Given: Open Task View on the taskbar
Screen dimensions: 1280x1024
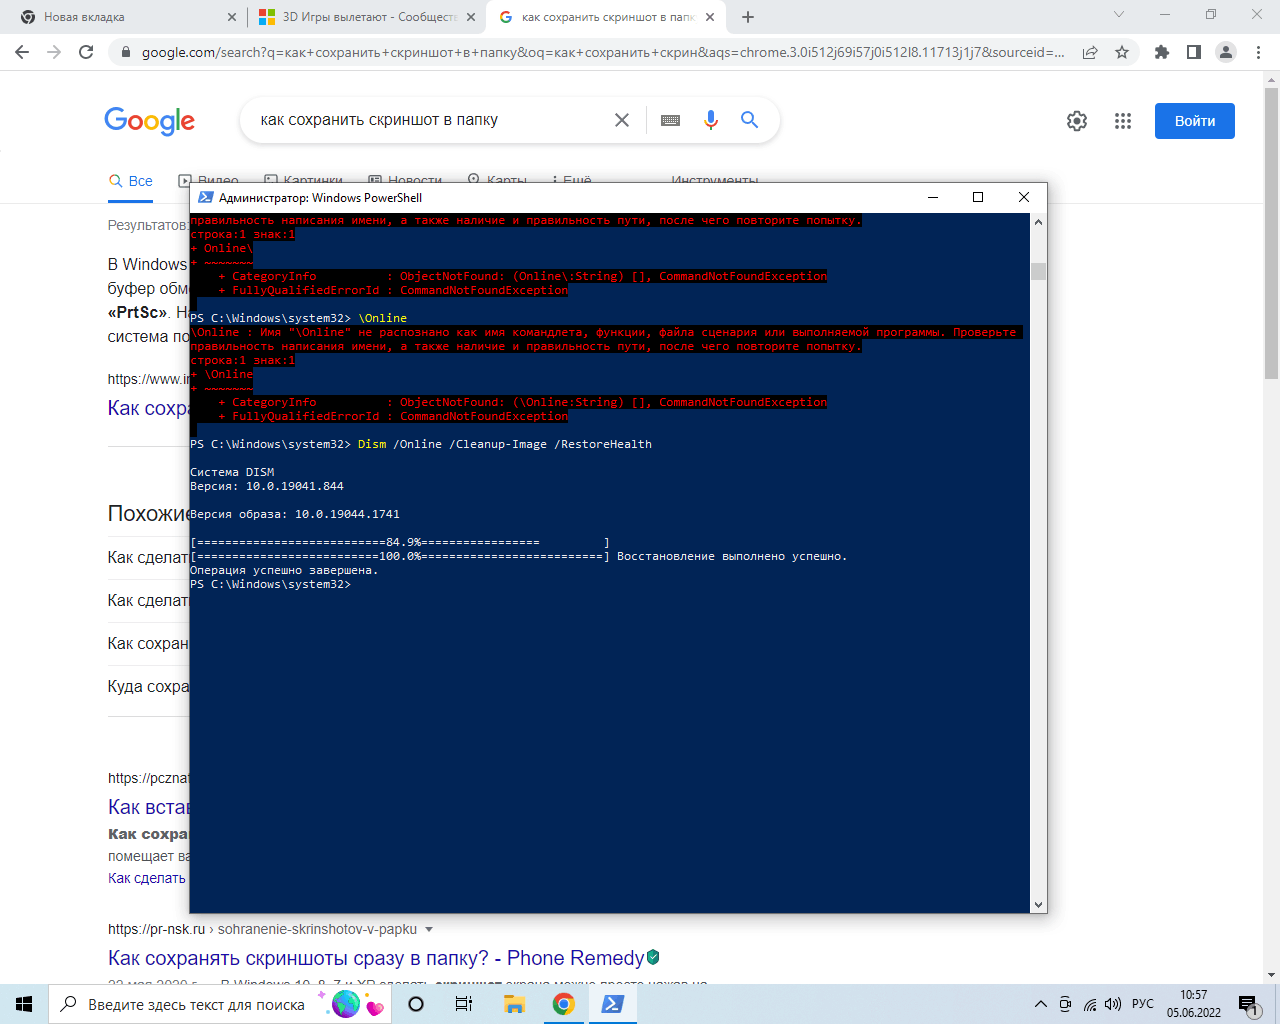Looking at the screenshot, I should [x=464, y=1004].
